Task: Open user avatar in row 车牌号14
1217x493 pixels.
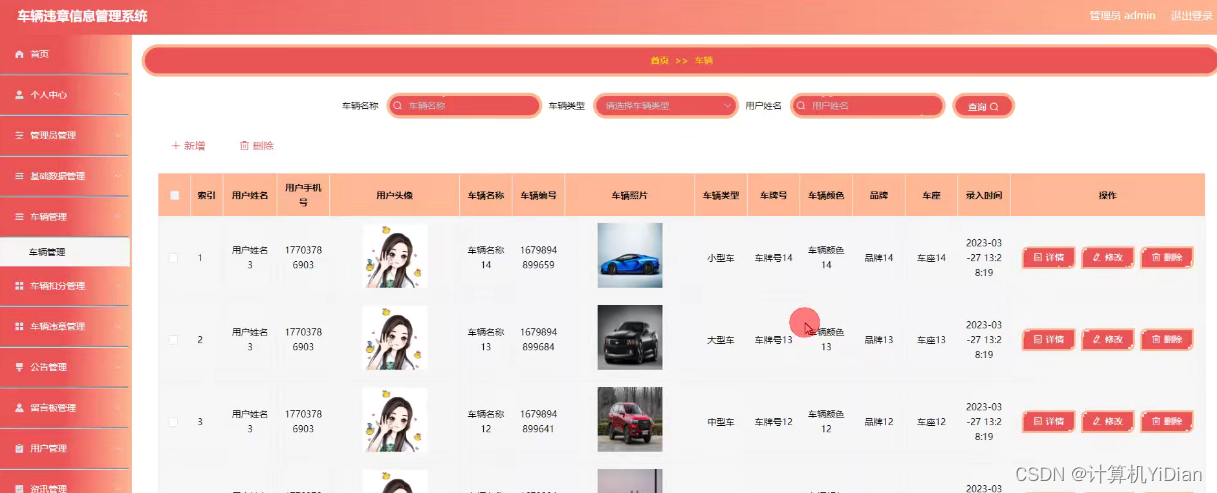Action: coord(395,256)
